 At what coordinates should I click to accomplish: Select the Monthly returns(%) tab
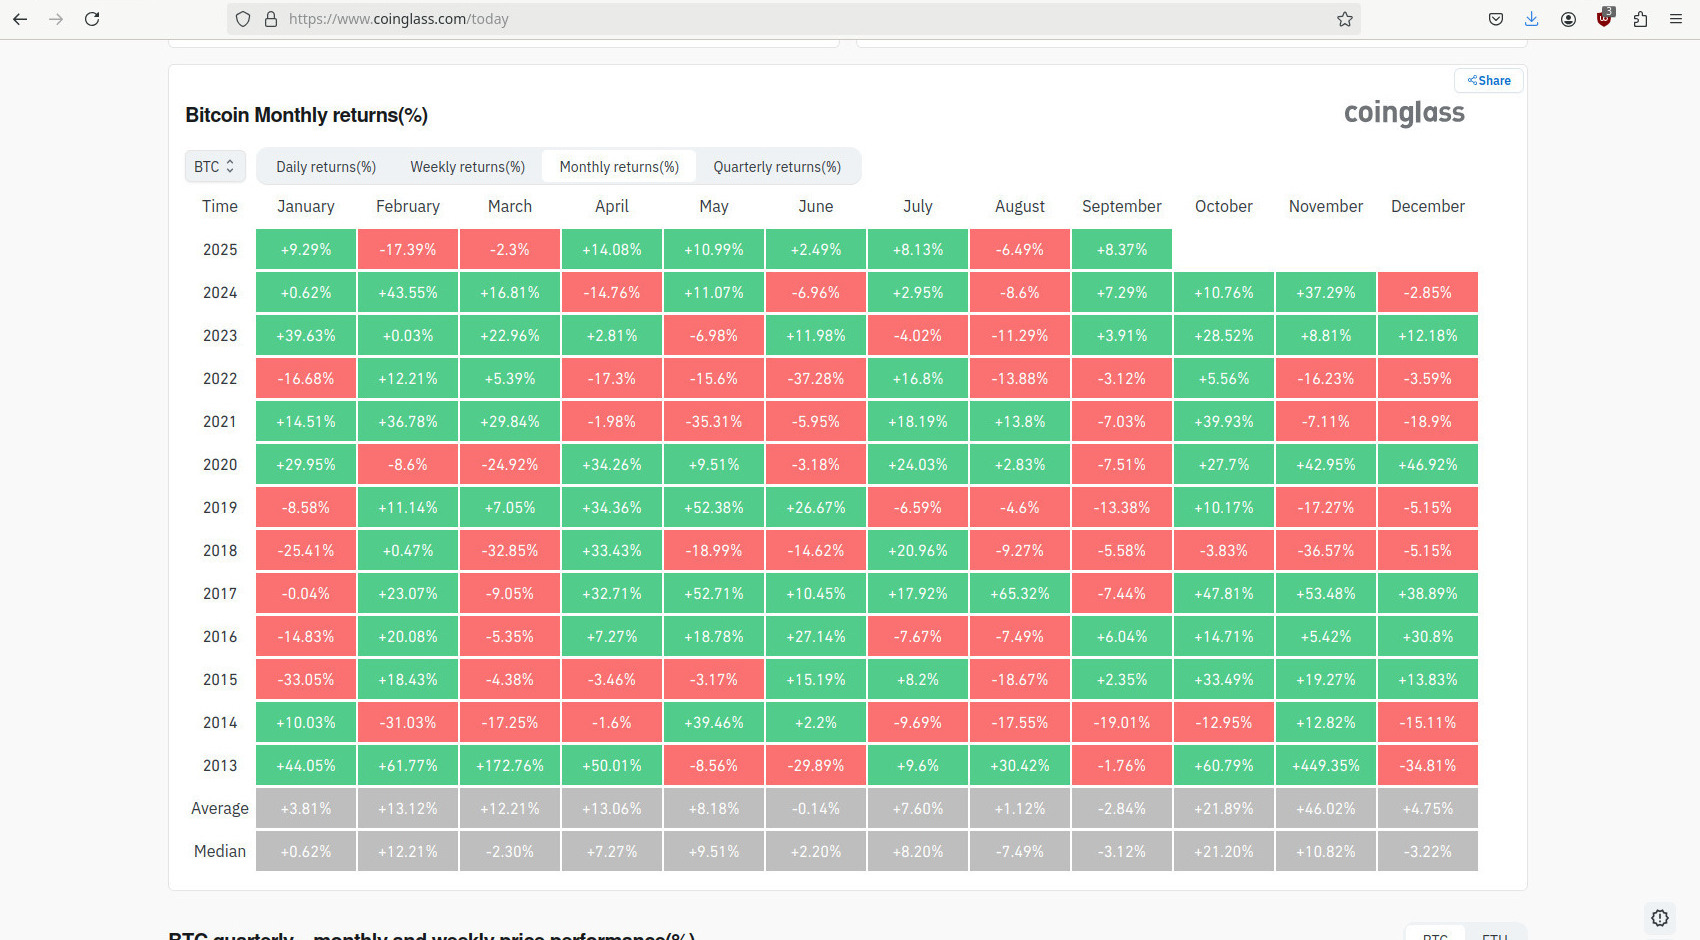pyautogui.click(x=619, y=167)
